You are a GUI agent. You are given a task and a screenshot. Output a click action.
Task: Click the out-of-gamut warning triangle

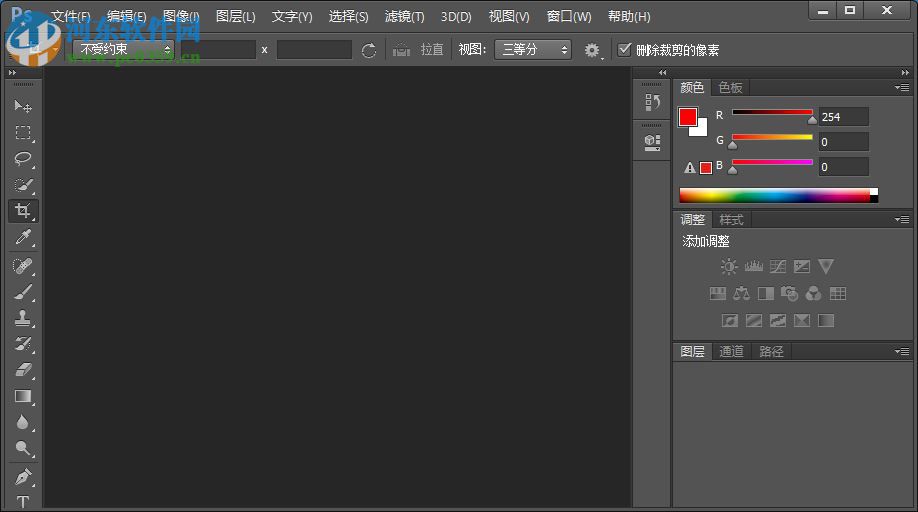690,168
